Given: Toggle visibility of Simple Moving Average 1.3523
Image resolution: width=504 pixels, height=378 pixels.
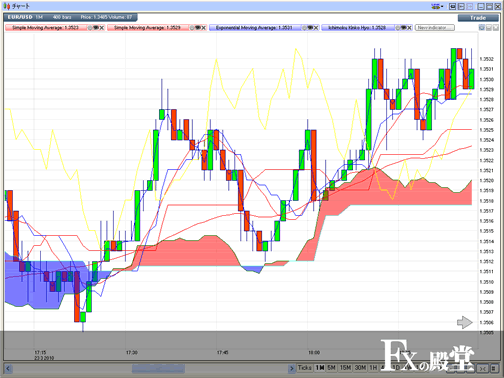Looking at the screenshot, I should point(96,28).
